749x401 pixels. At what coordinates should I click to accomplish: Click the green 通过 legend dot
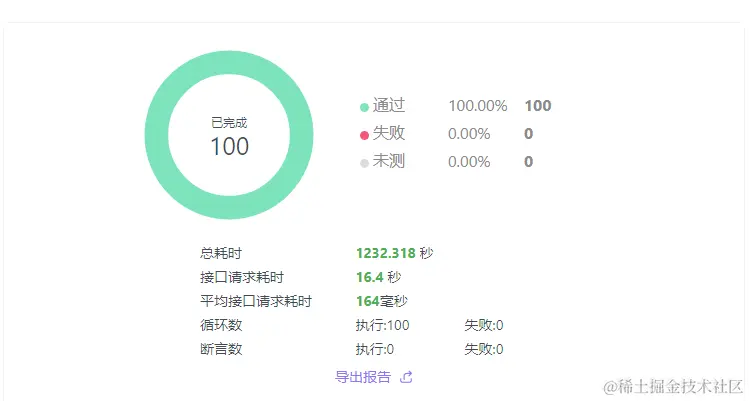tap(364, 108)
